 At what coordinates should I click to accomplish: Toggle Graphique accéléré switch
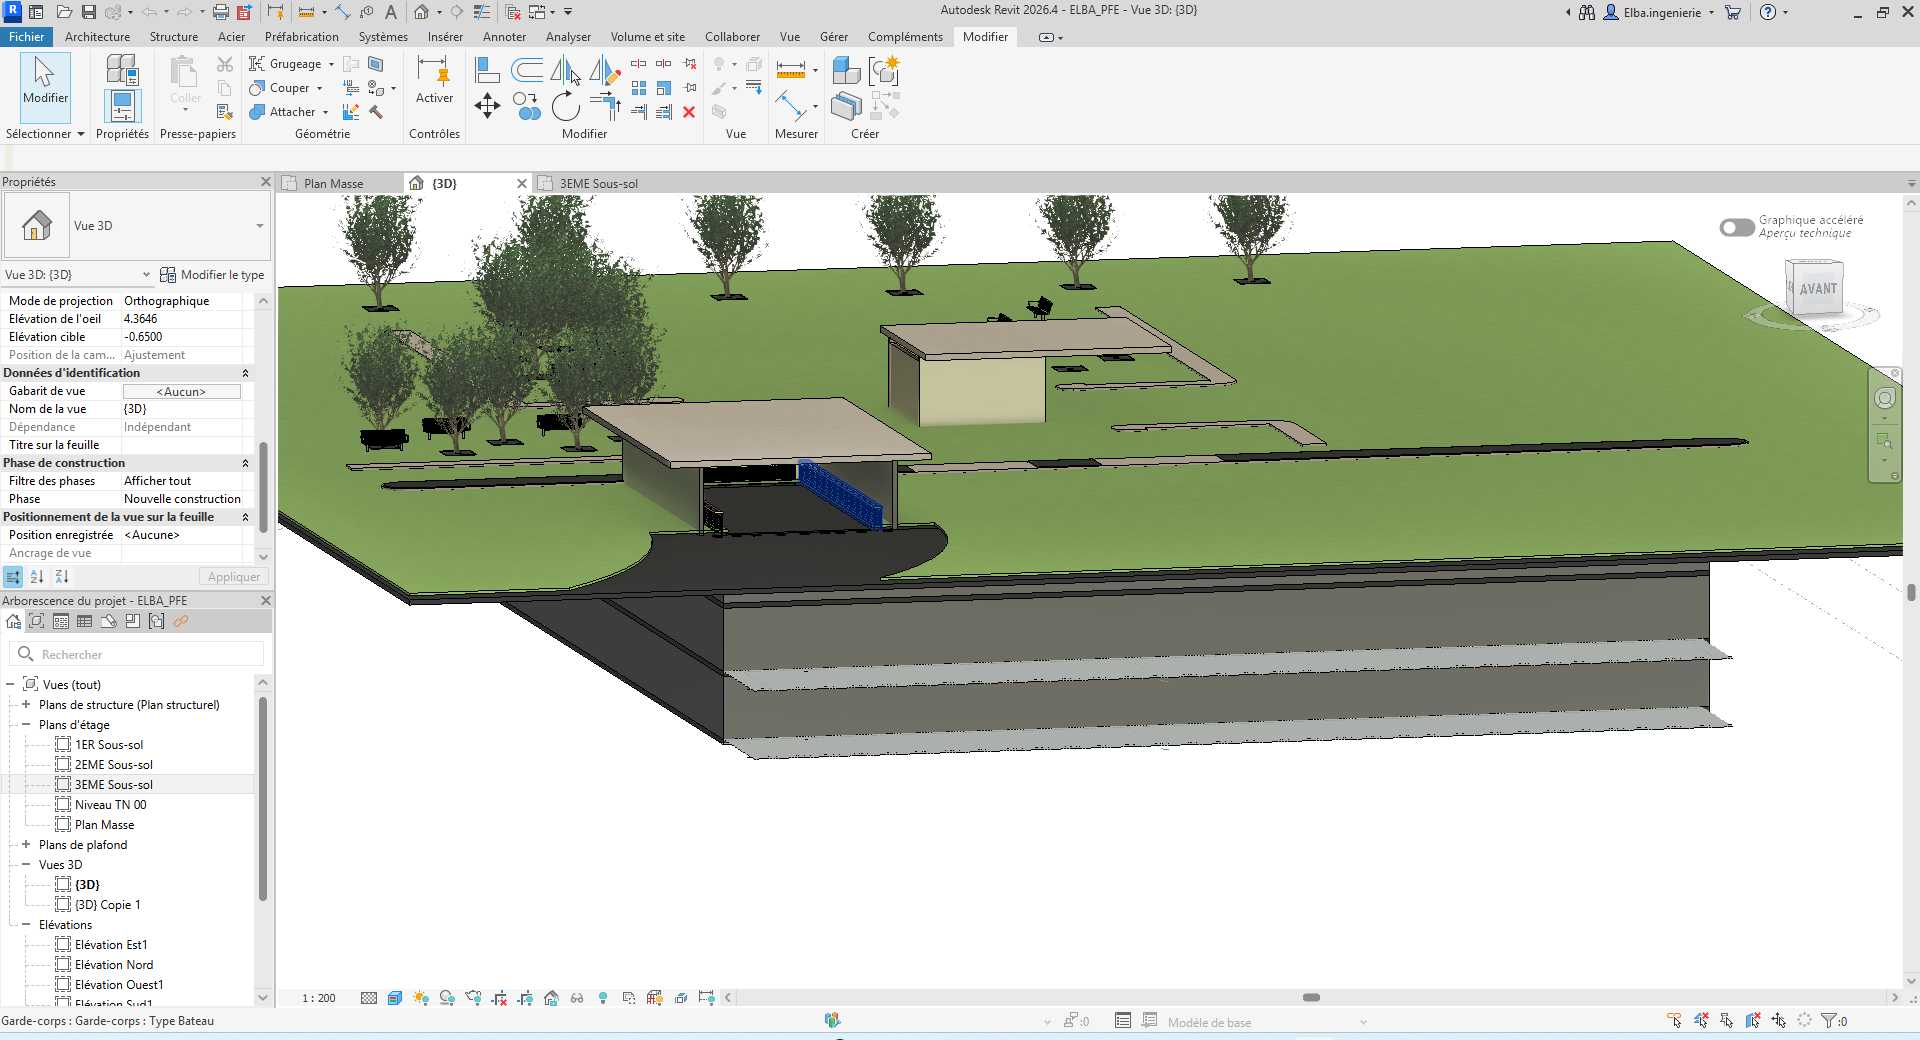[1737, 227]
